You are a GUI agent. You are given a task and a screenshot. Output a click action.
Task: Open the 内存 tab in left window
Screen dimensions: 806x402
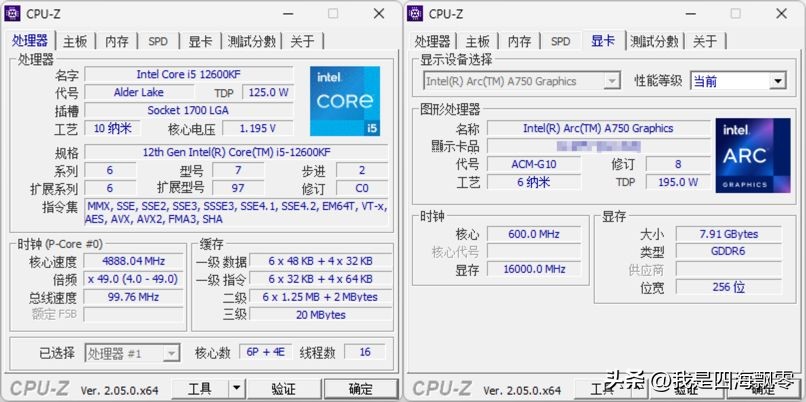[117, 42]
